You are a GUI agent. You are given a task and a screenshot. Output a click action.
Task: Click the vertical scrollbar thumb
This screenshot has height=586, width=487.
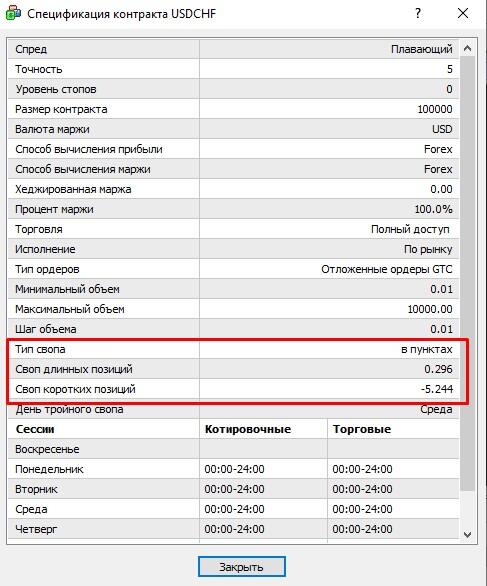point(467,273)
